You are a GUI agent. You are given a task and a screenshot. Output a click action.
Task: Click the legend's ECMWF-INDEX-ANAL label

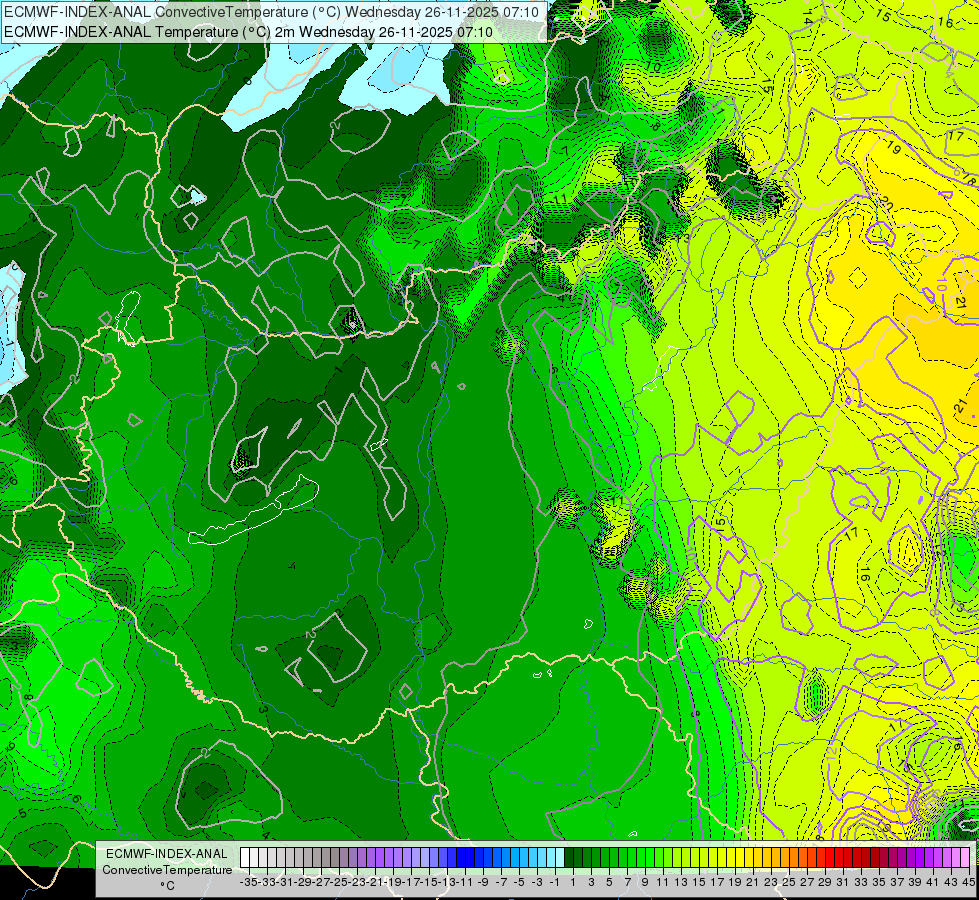click(167, 854)
